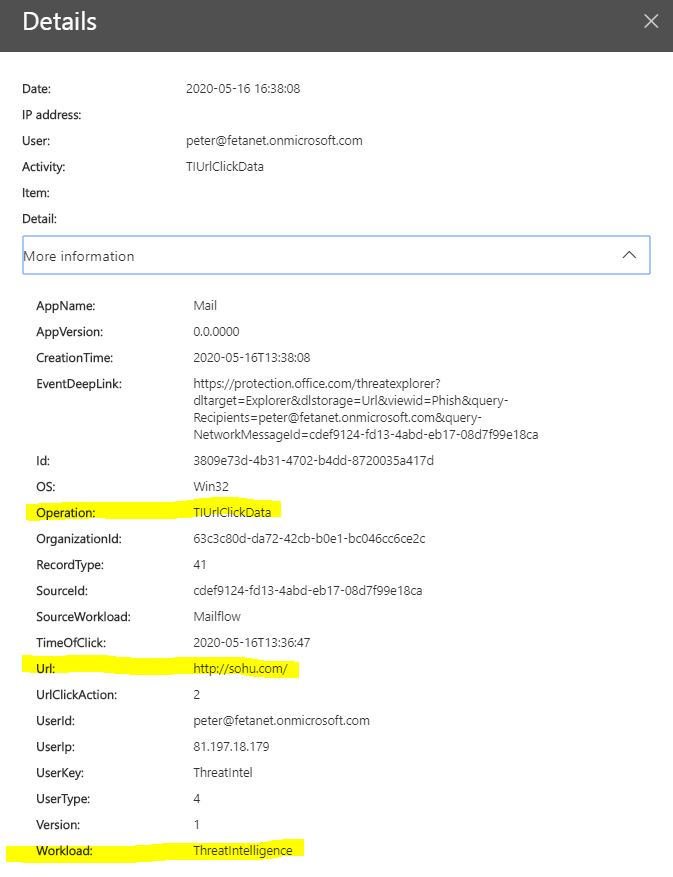Select the Id value starting with 3809e73d

pyautogui.click(x=313, y=461)
